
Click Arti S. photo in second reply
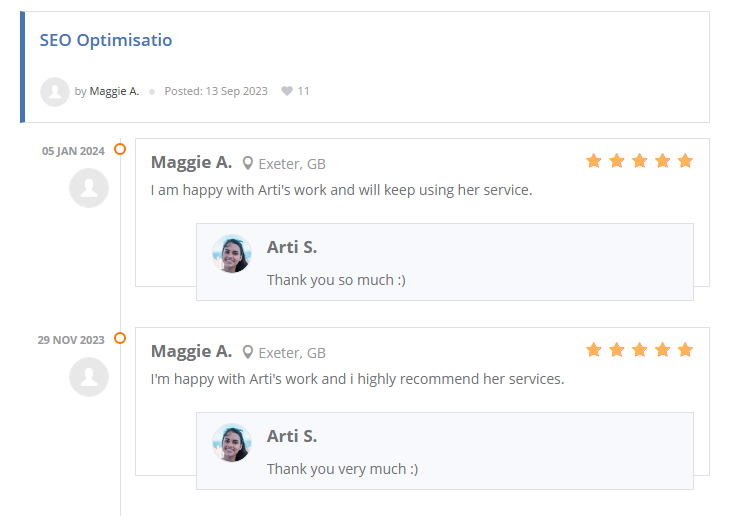(232, 443)
